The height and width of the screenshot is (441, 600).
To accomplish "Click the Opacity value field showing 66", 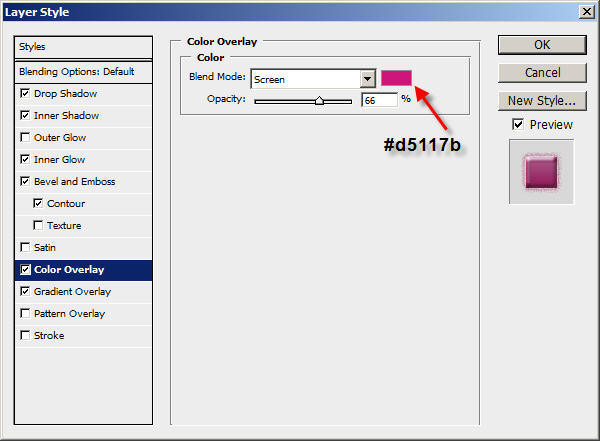I will [x=379, y=100].
